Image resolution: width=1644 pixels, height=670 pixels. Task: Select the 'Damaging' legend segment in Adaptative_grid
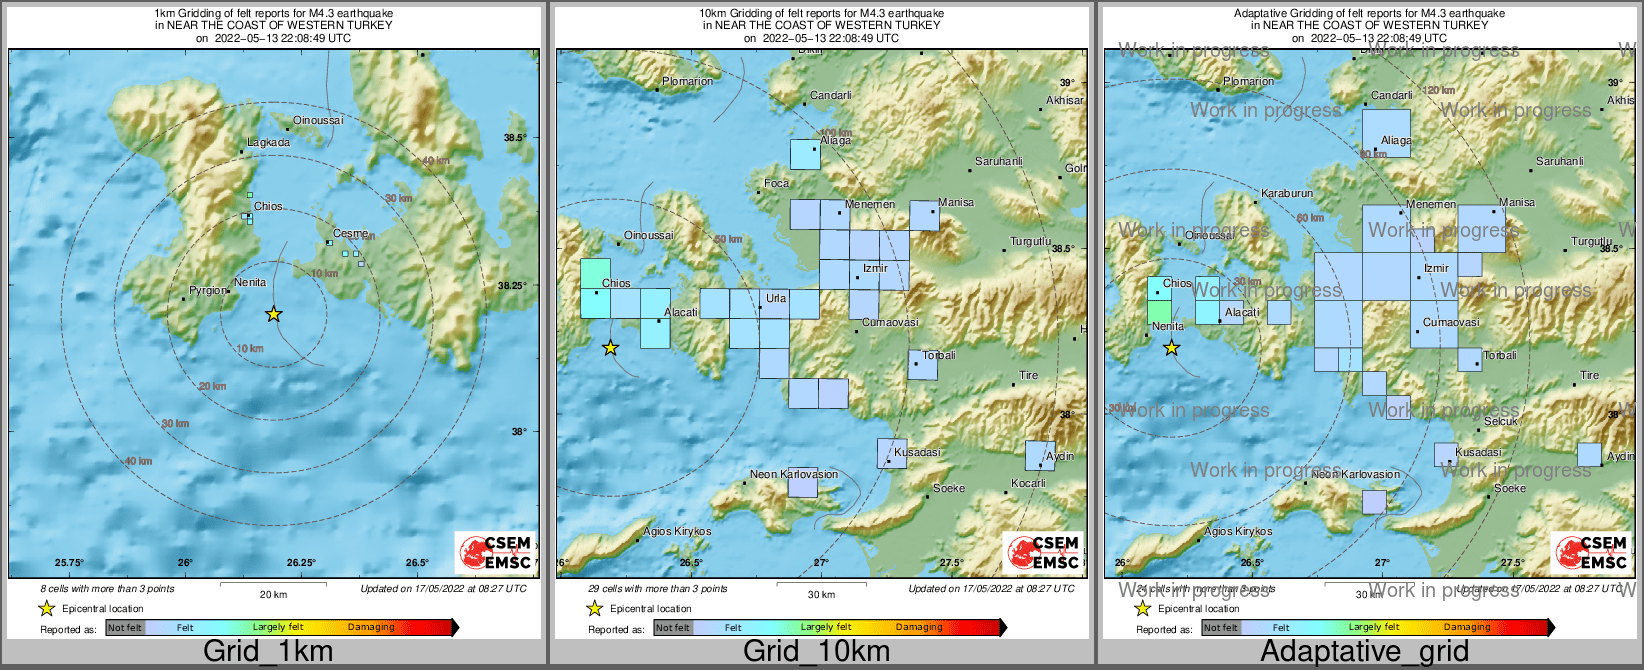pos(1467,628)
